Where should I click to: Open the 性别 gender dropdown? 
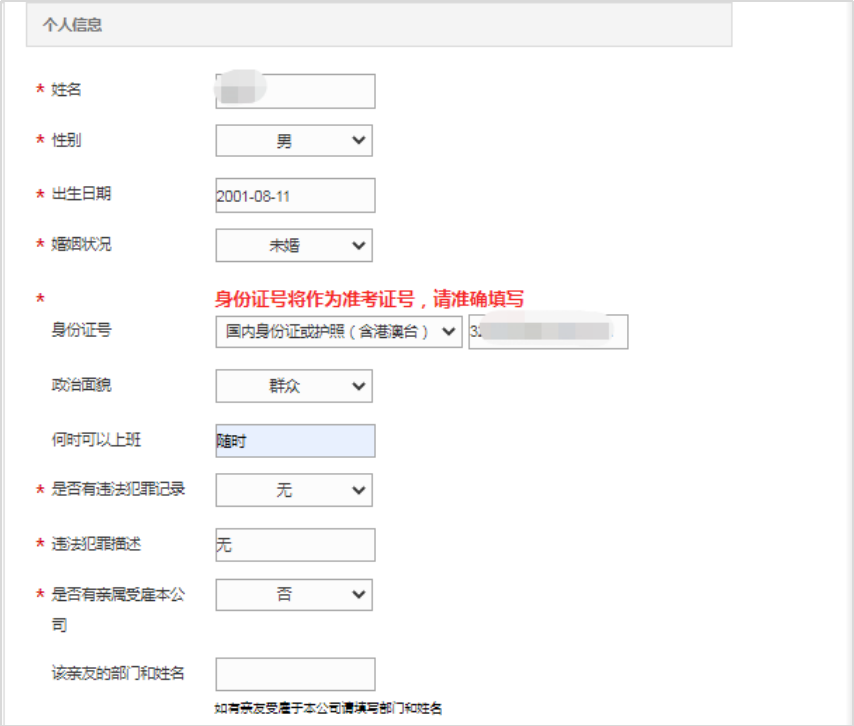[x=294, y=141]
